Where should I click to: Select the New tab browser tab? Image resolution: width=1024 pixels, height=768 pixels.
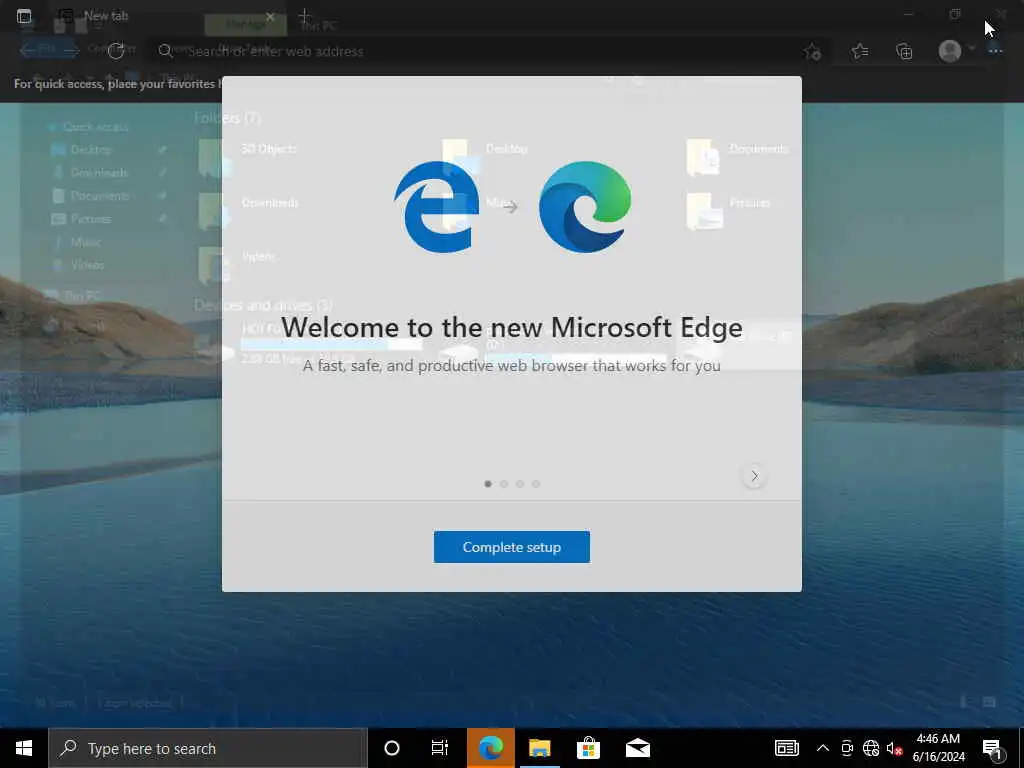pos(166,16)
